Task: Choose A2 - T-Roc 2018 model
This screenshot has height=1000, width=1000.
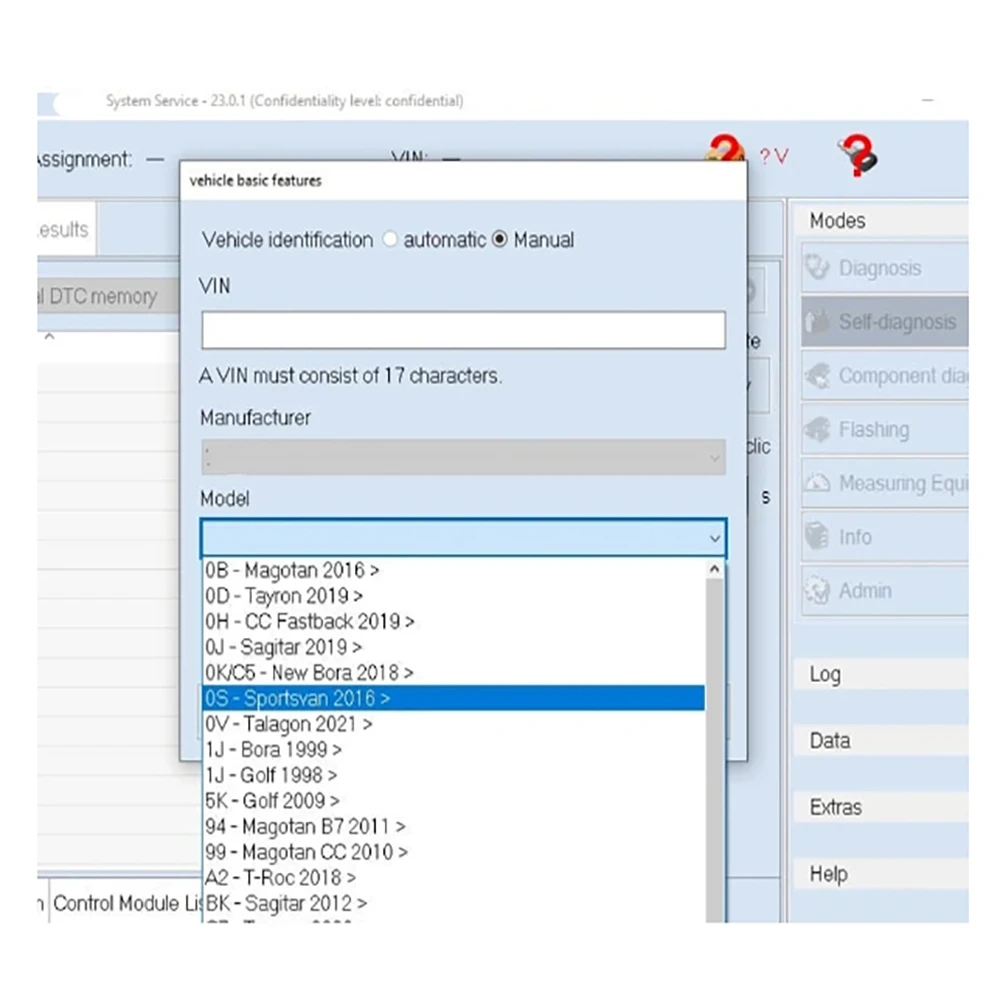Action: pyautogui.click(x=453, y=878)
